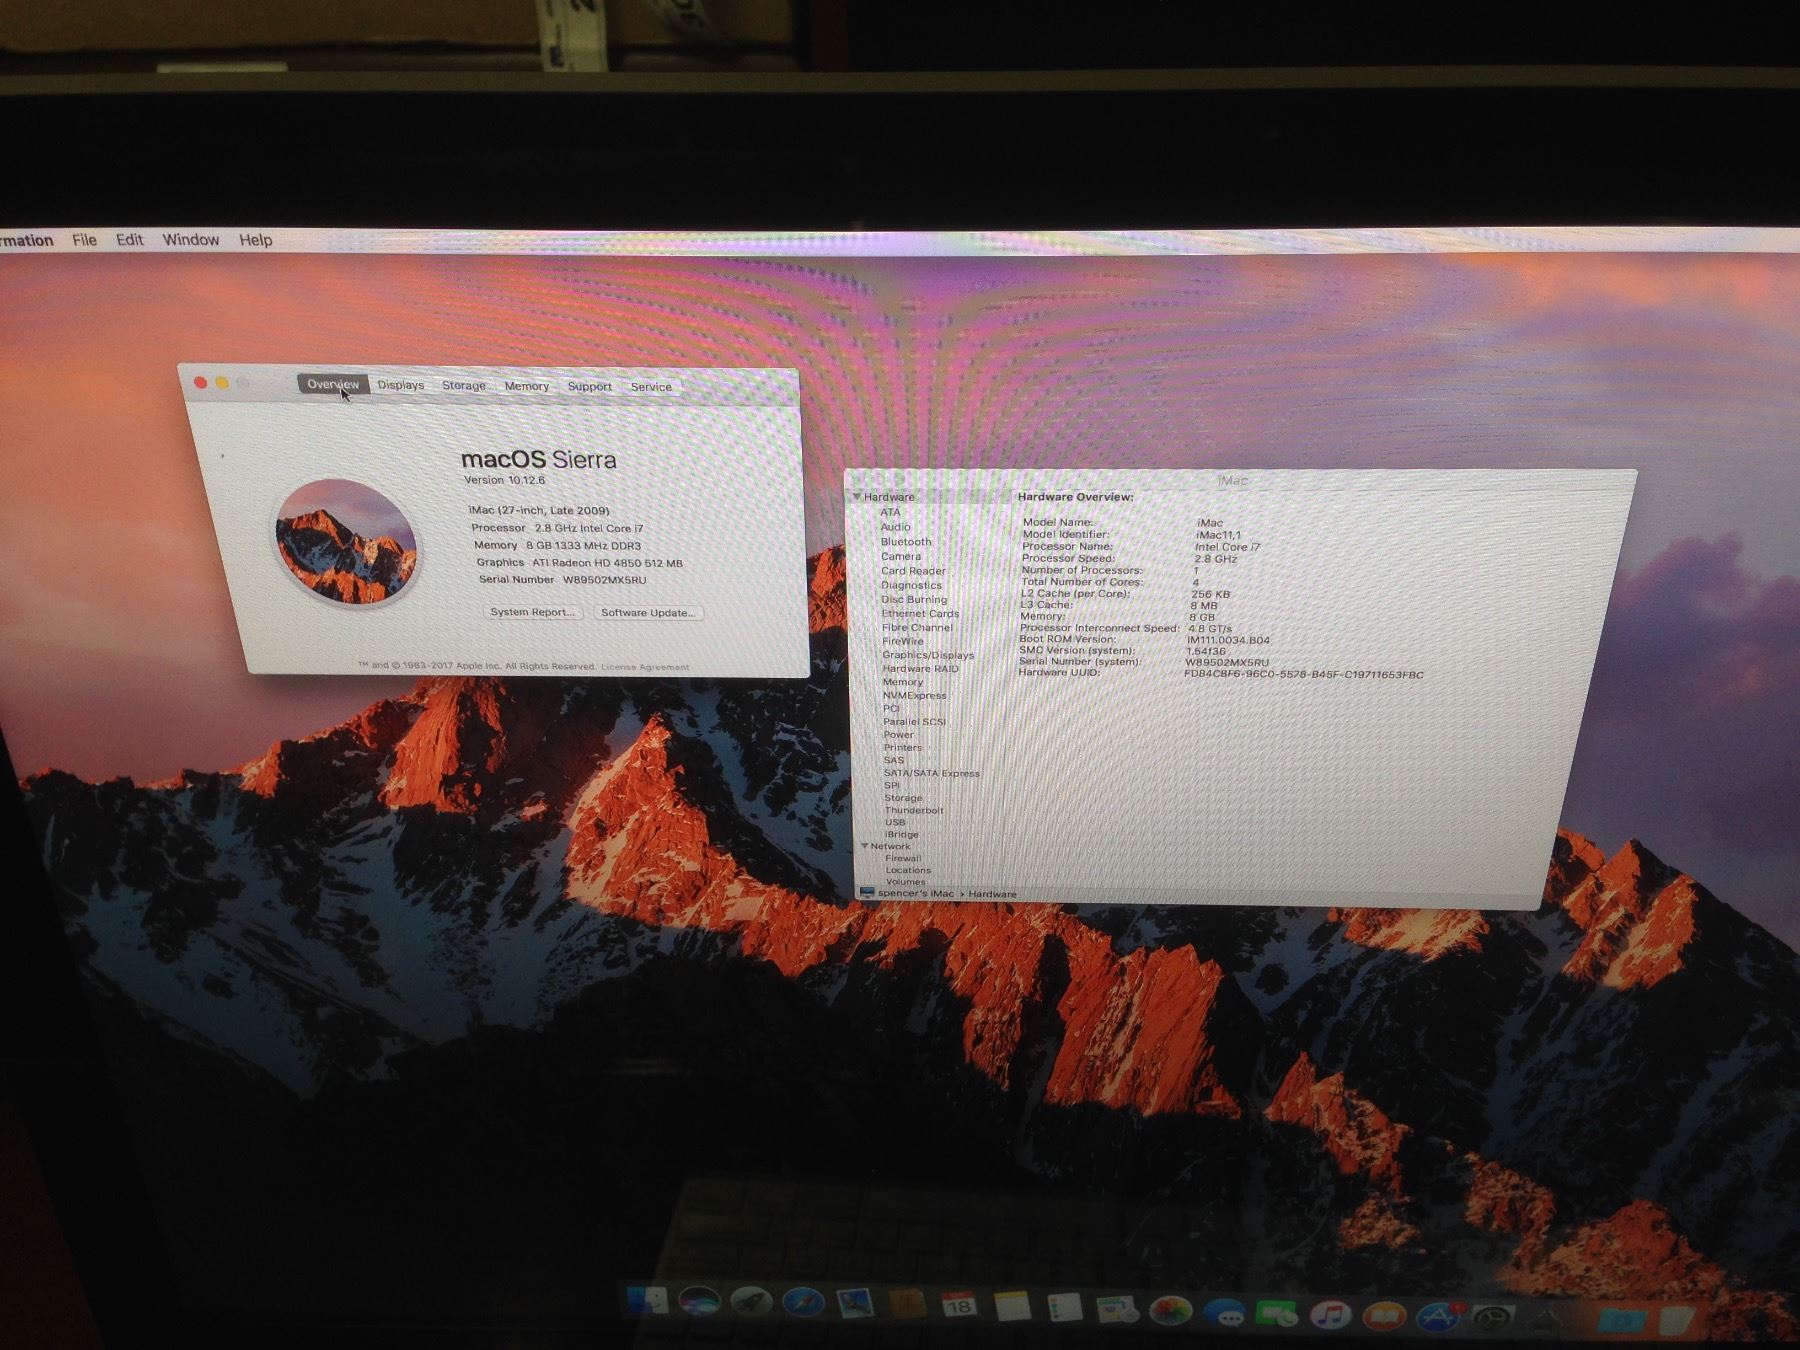
Task: Select Graphics/Displays in the sidebar
Action: coord(927,655)
